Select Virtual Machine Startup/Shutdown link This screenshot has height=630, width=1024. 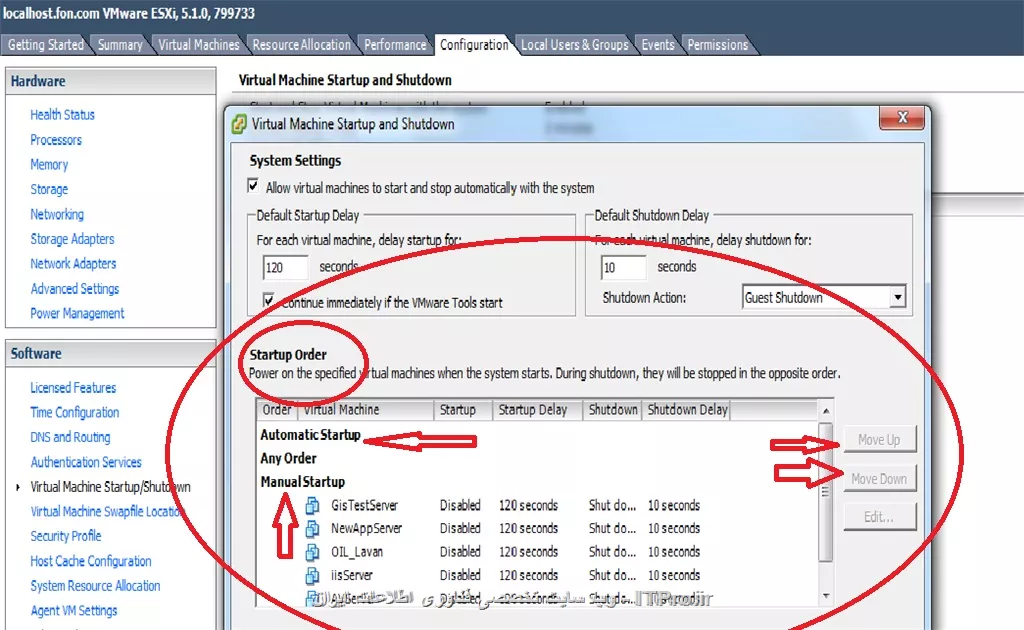pyautogui.click(x=110, y=487)
